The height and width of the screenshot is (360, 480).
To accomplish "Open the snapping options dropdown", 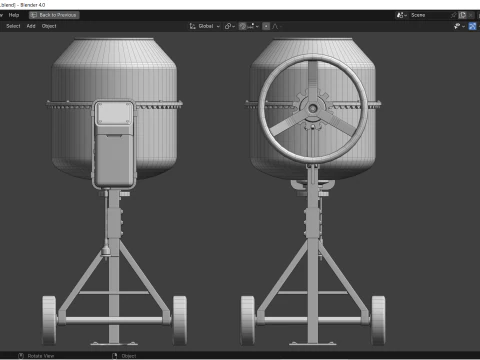I will tap(253, 26).
